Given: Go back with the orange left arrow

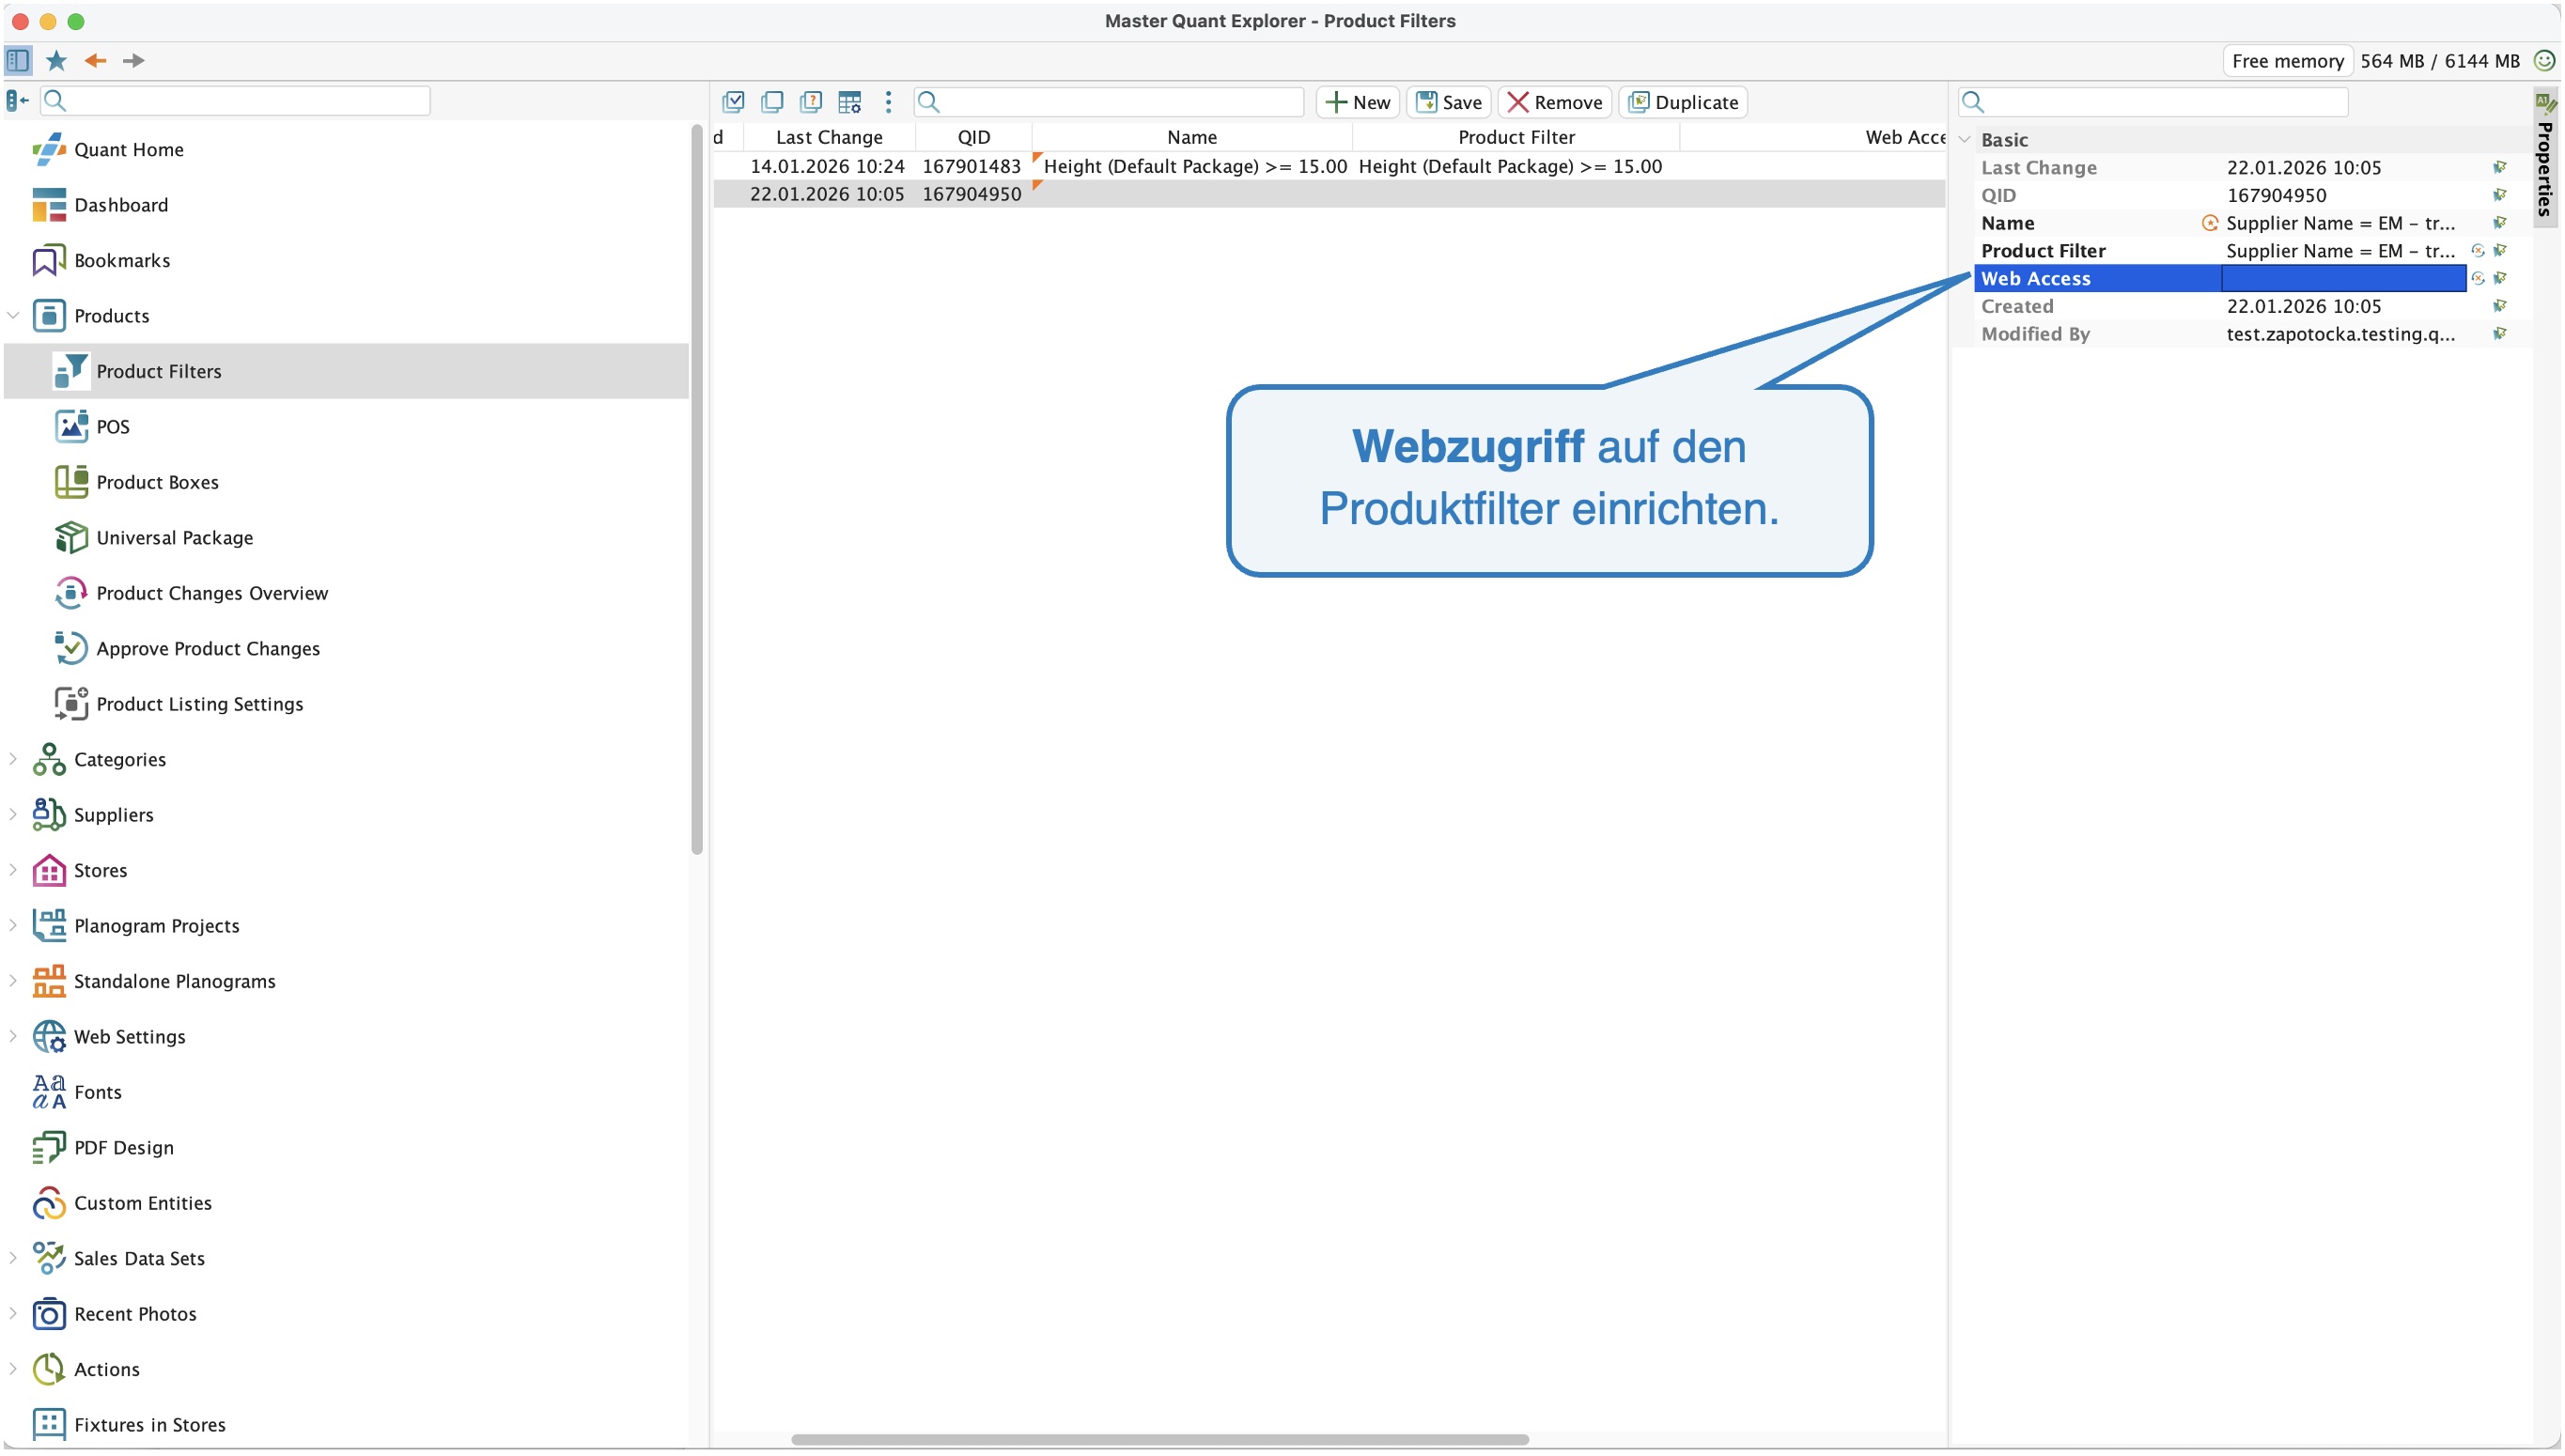Looking at the screenshot, I should [x=96, y=60].
